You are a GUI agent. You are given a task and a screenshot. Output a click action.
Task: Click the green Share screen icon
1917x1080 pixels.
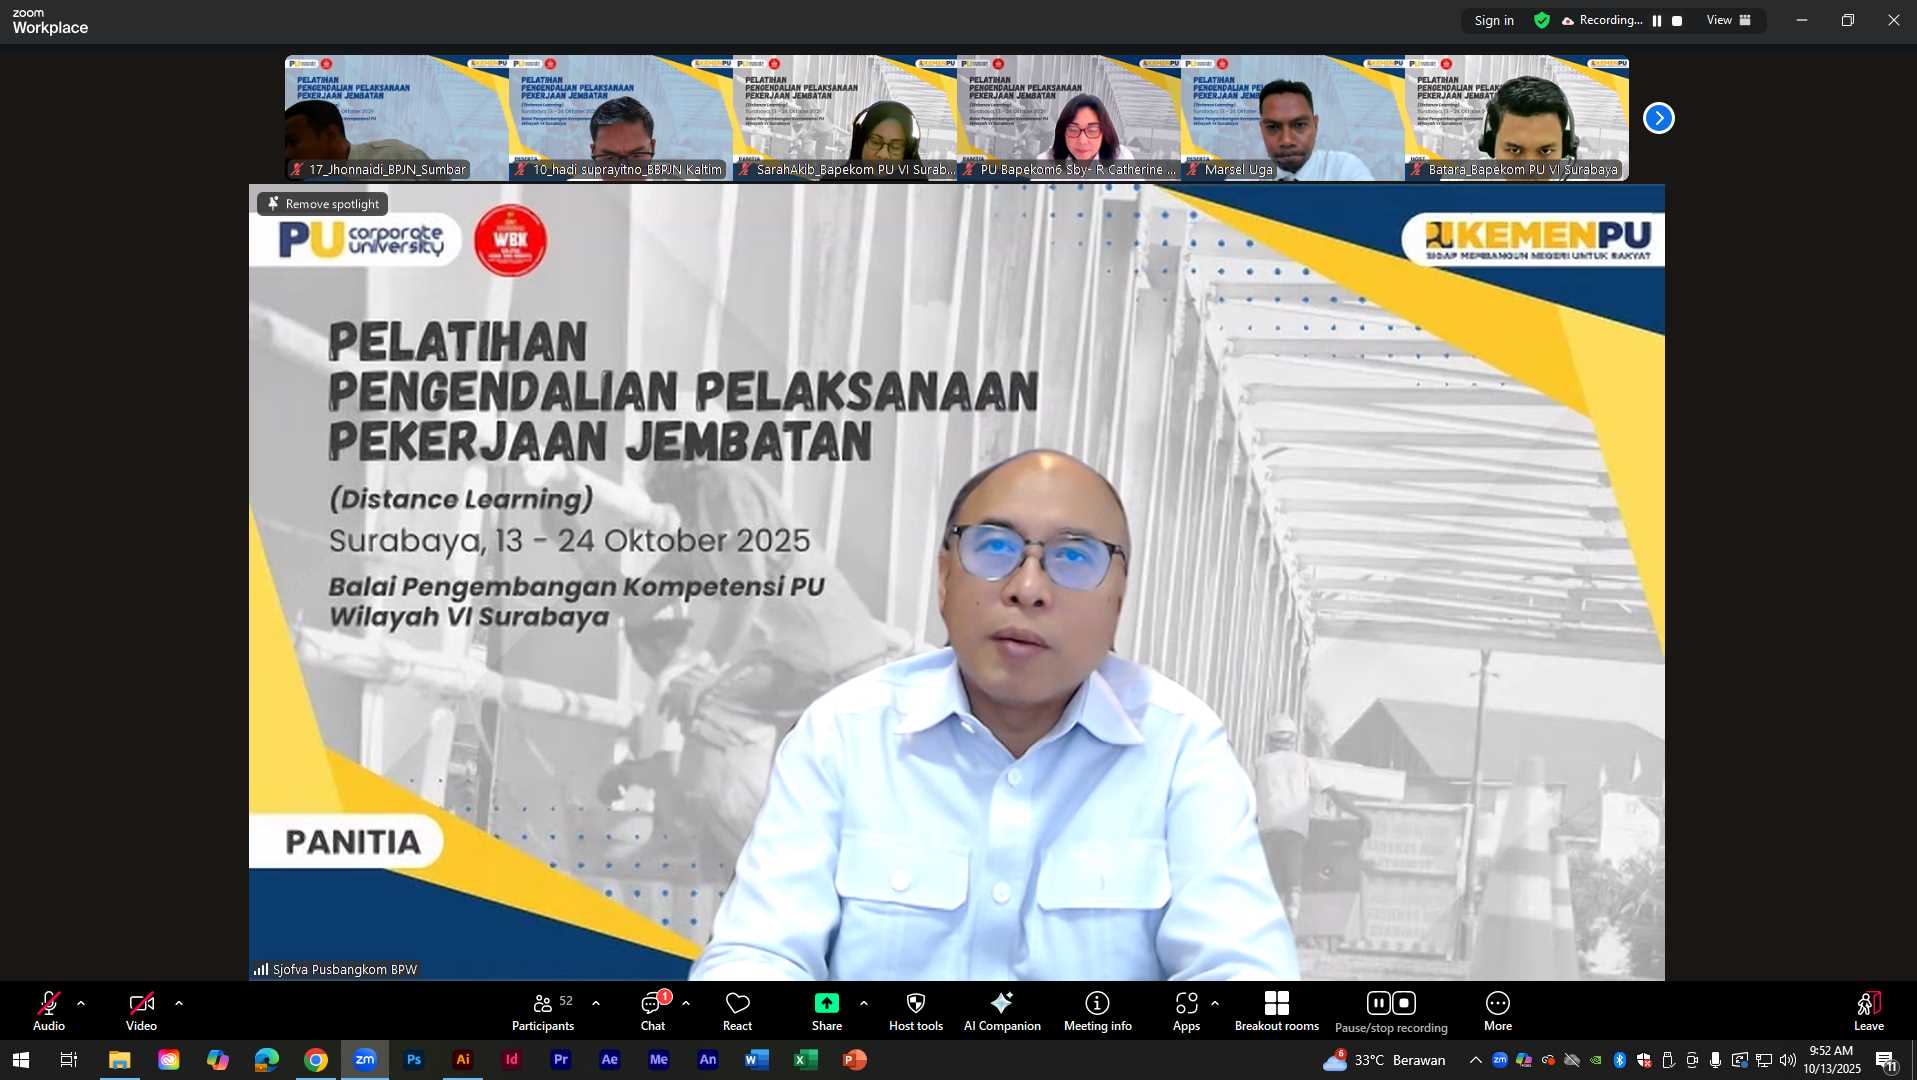point(826,1003)
